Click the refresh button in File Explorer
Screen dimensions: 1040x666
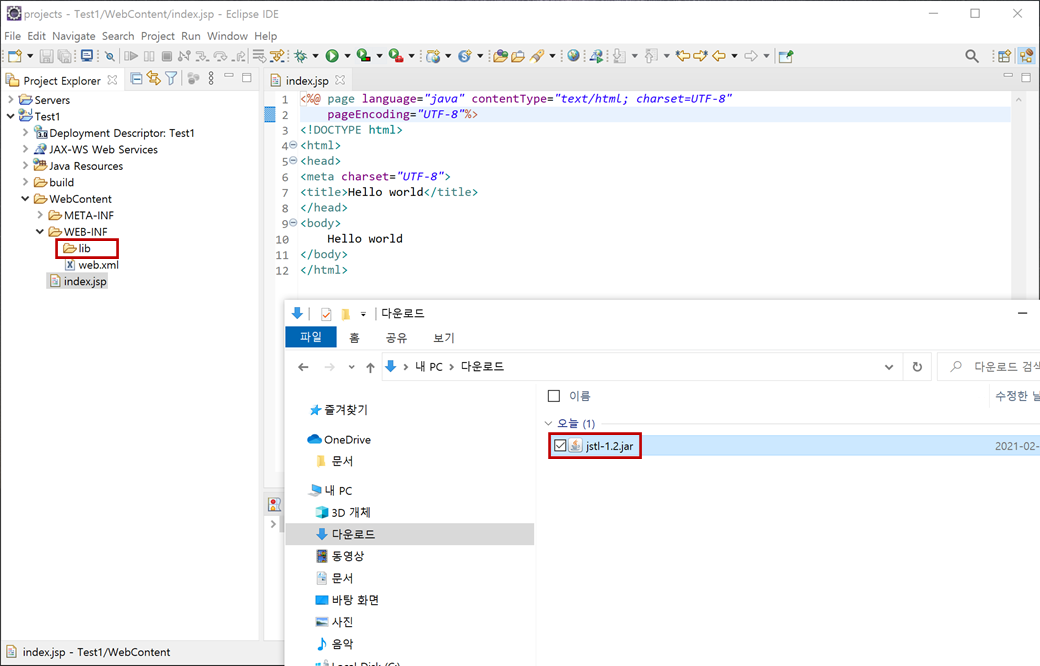click(917, 366)
